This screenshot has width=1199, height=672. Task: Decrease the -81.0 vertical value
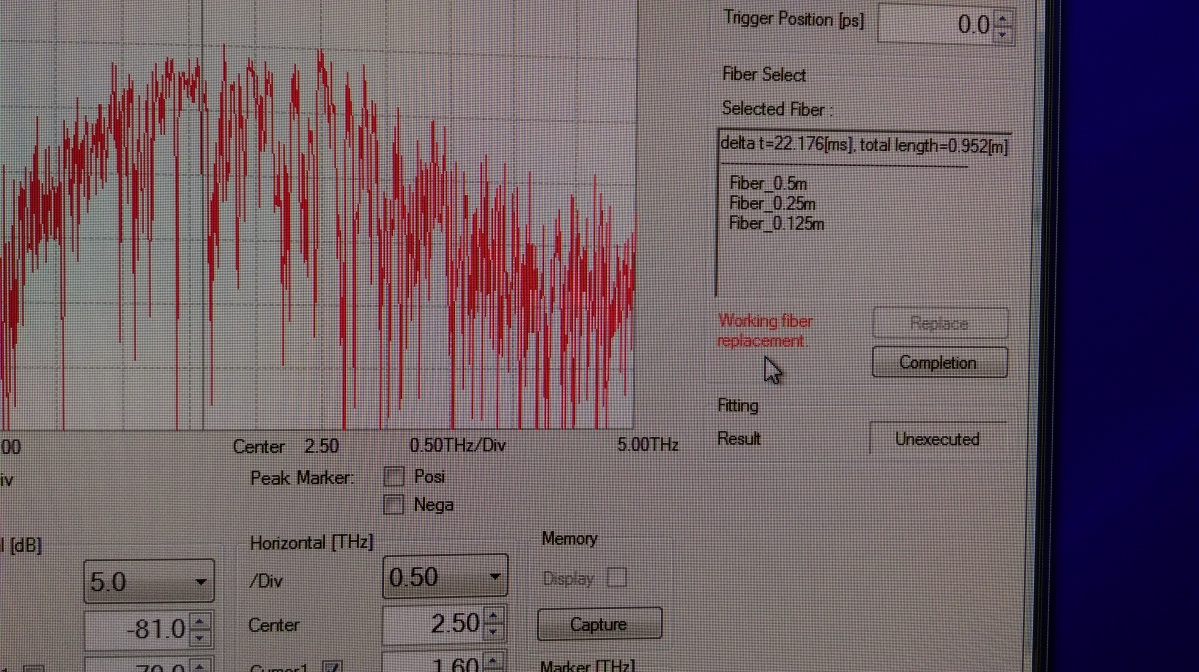pyautogui.click(x=200, y=637)
